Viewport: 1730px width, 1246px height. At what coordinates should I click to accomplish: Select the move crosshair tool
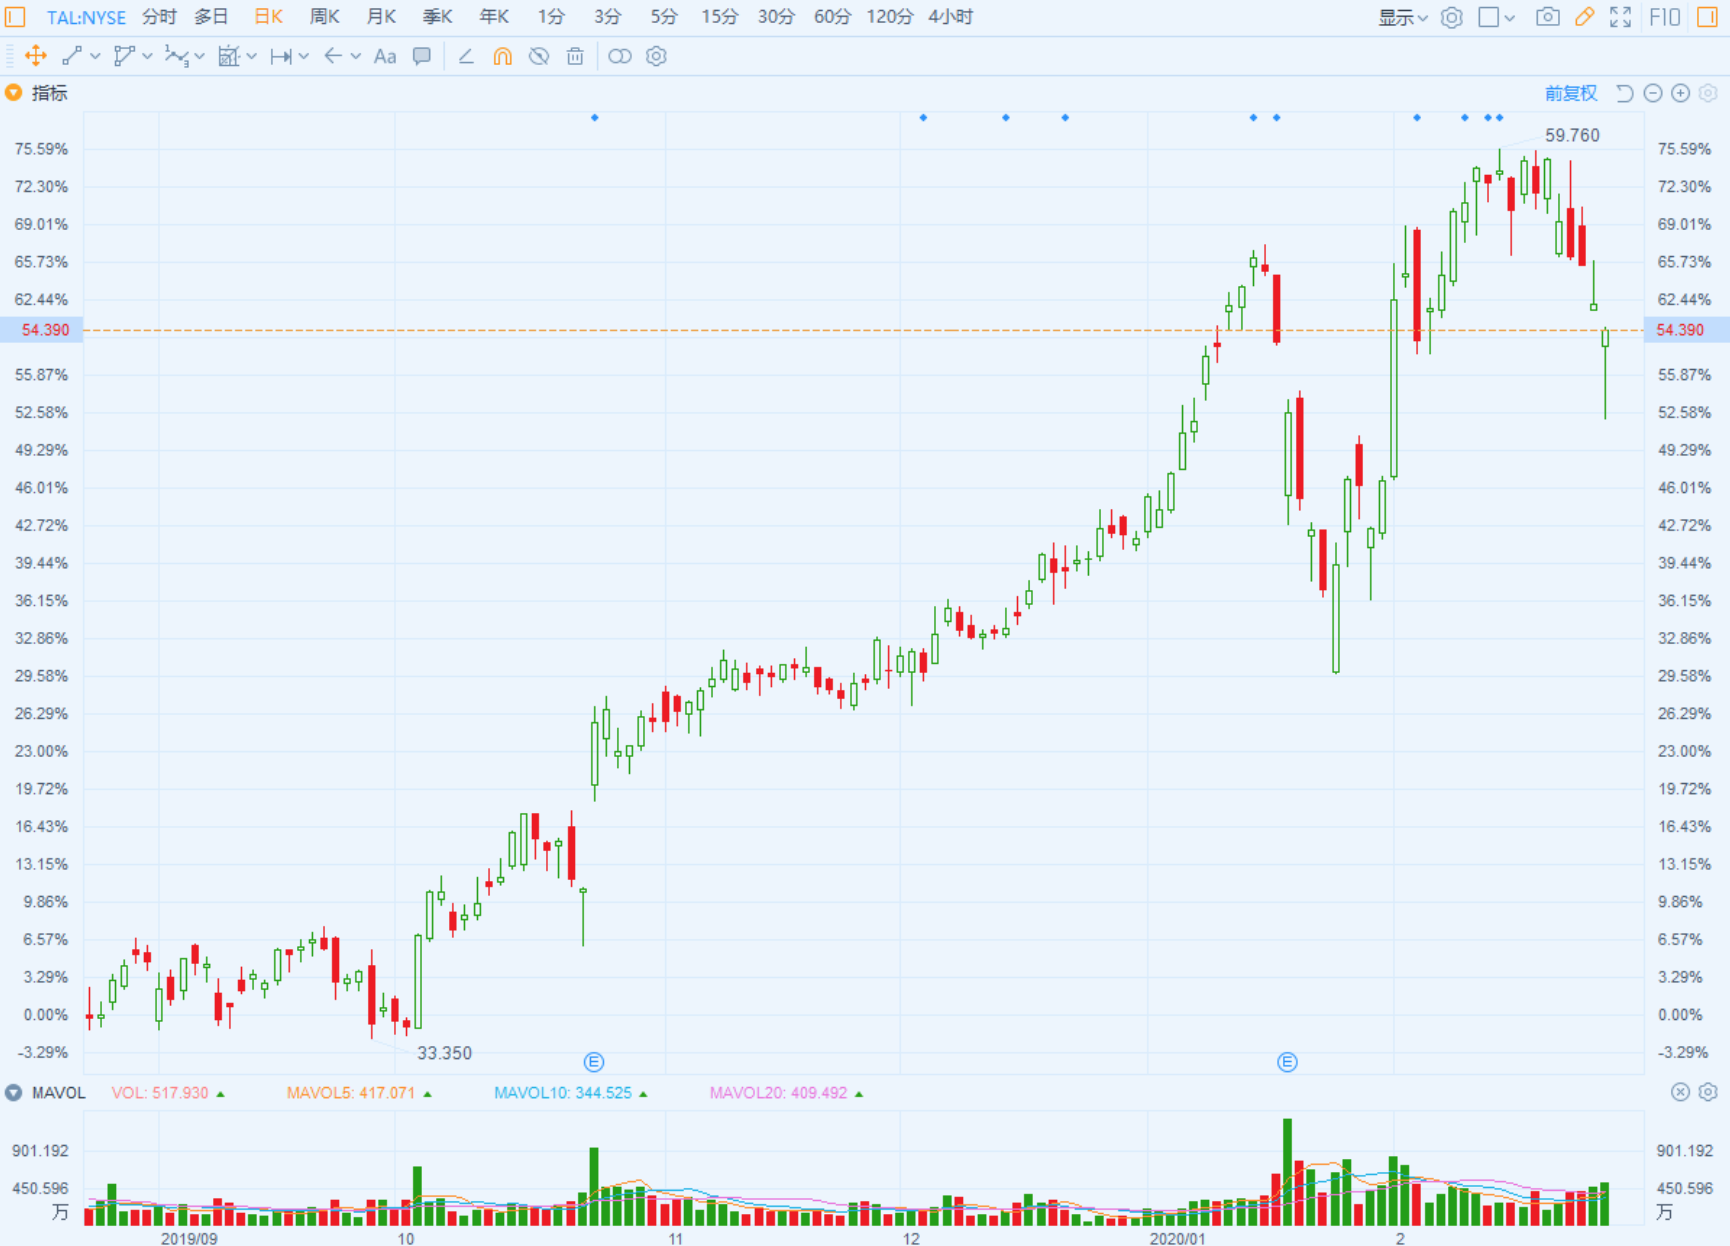35,56
